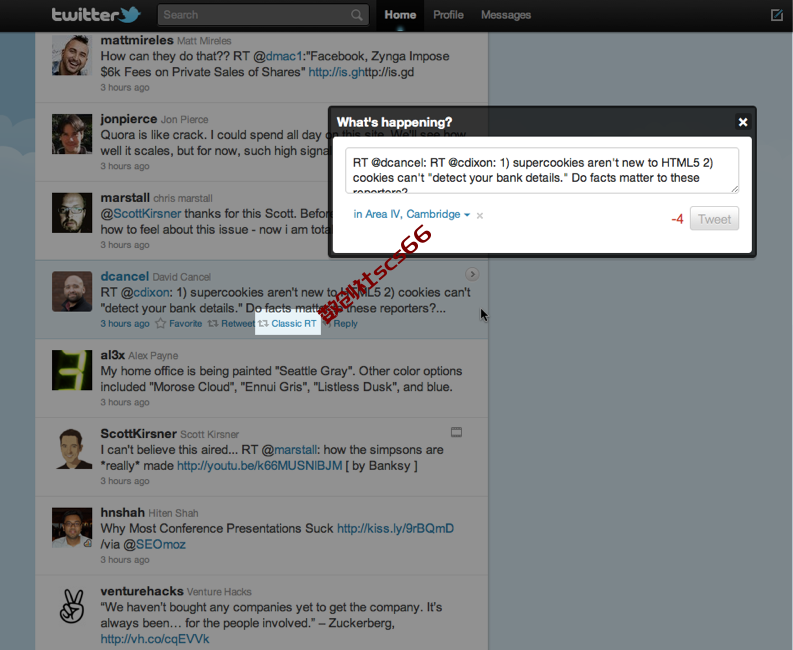Click the search magnifier icon
793x650 pixels.
357,15
